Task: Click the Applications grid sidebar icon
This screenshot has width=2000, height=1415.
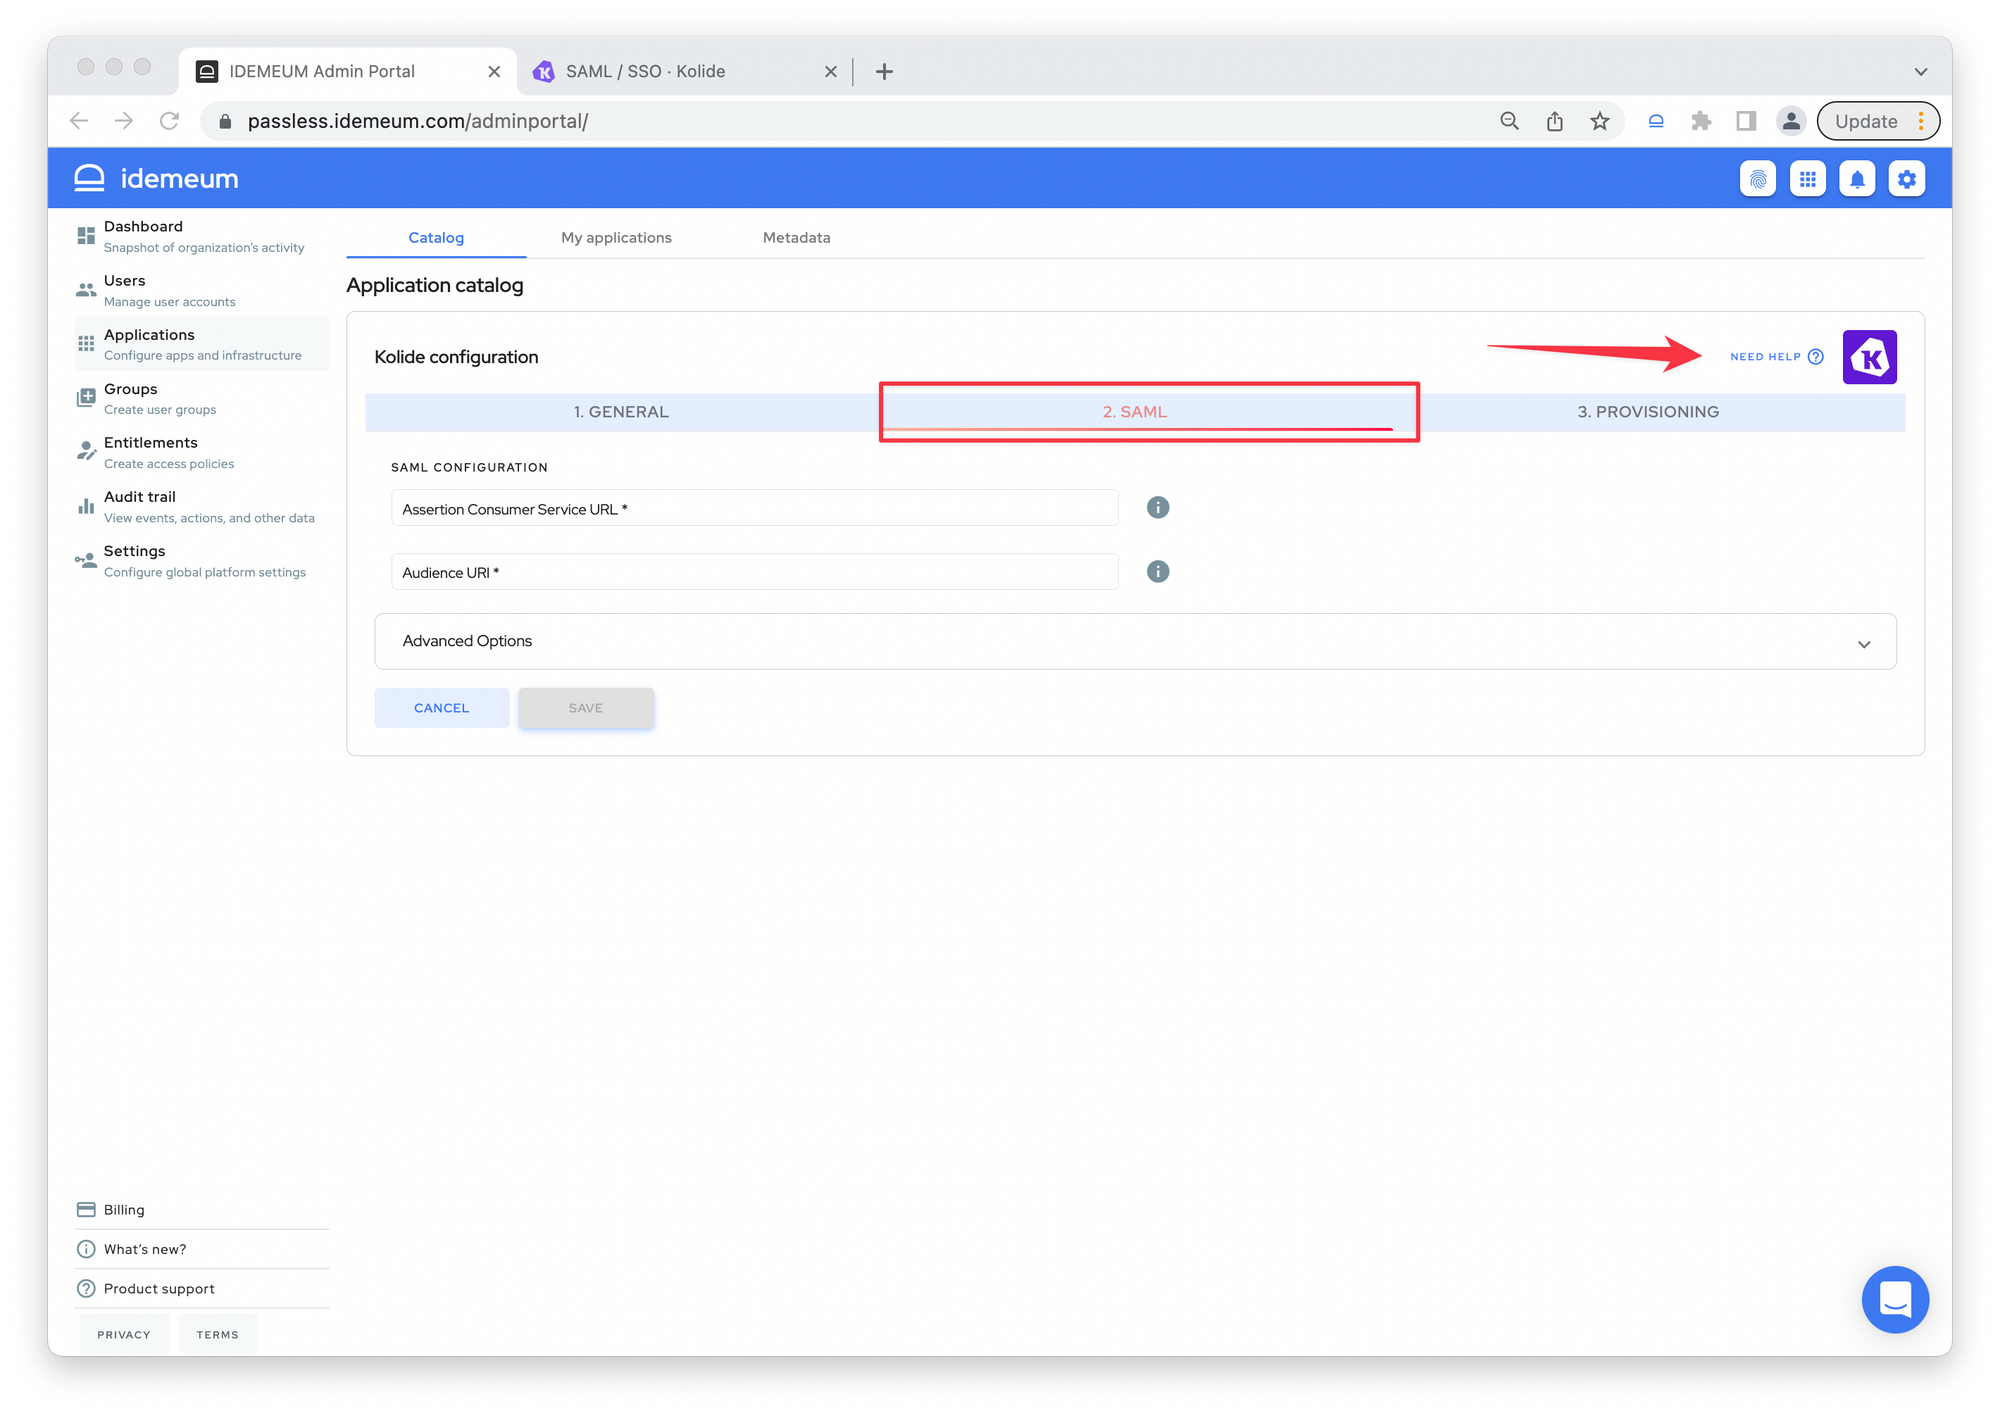Action: pyautogui.click(x=86, y=344)
